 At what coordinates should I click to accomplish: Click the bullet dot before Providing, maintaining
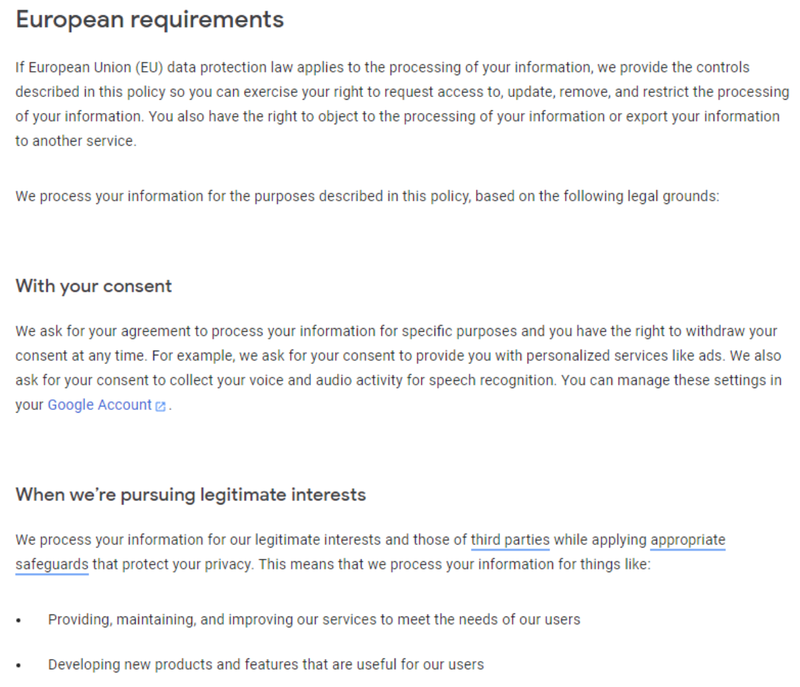(x=19, y=621)
